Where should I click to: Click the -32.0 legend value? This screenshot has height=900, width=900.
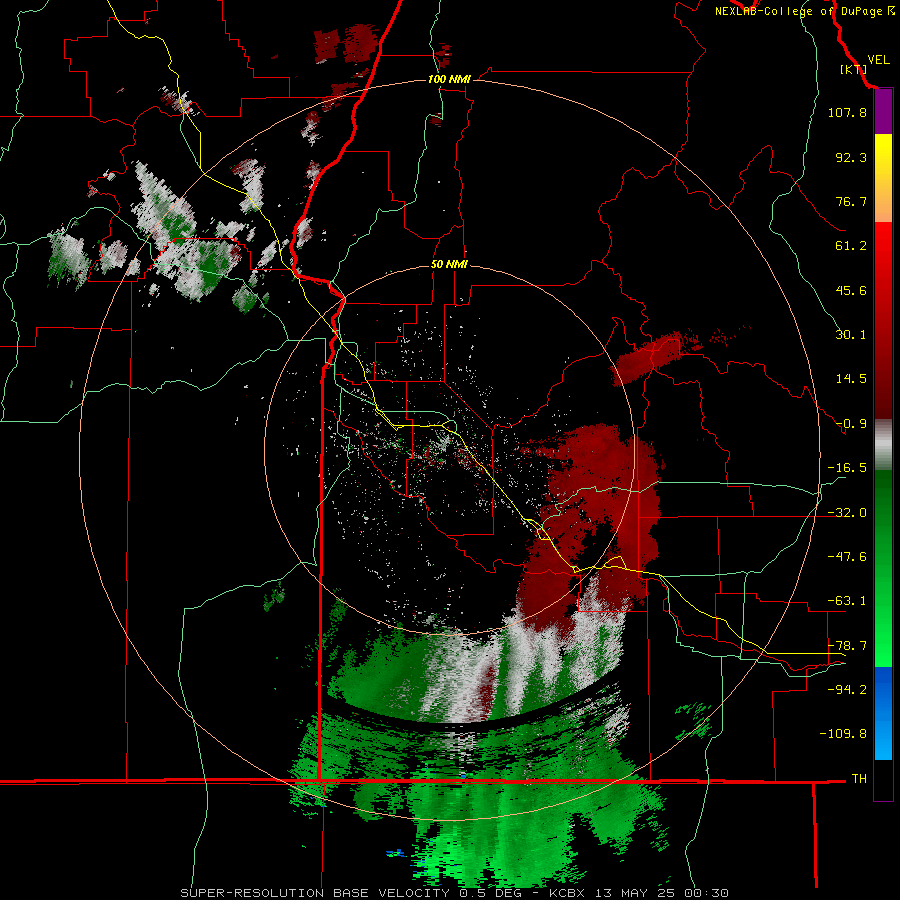tap(847, 513)
